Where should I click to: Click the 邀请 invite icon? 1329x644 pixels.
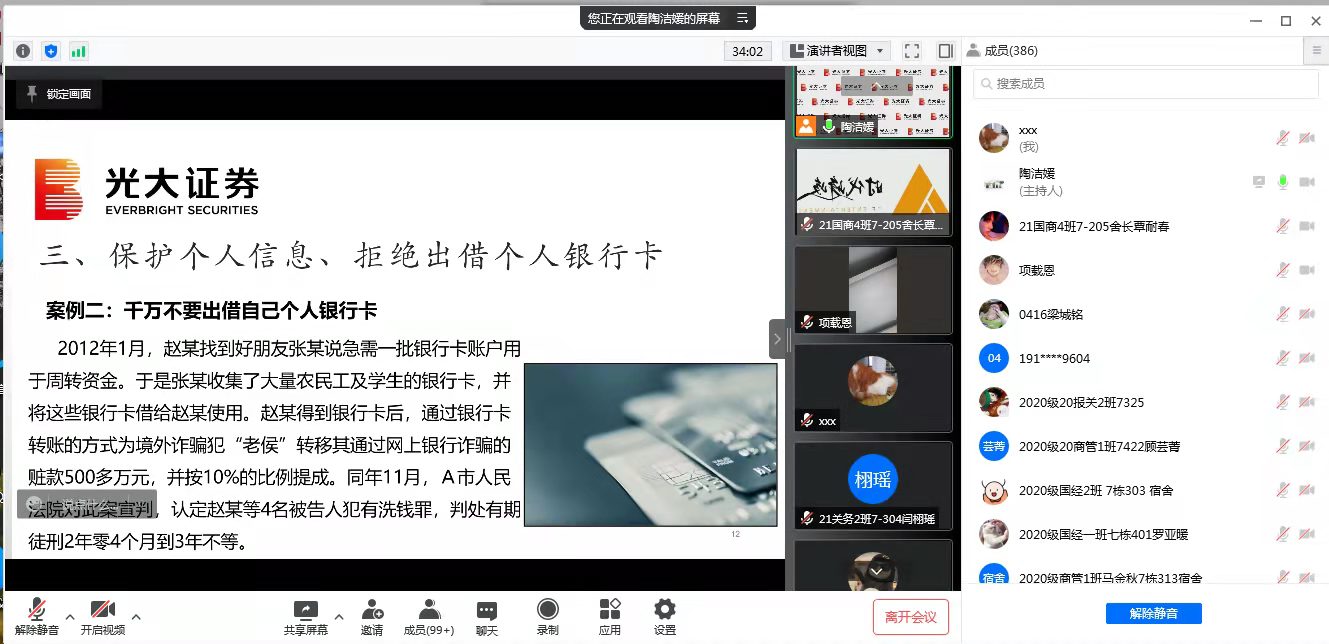(x=372, y=610)
